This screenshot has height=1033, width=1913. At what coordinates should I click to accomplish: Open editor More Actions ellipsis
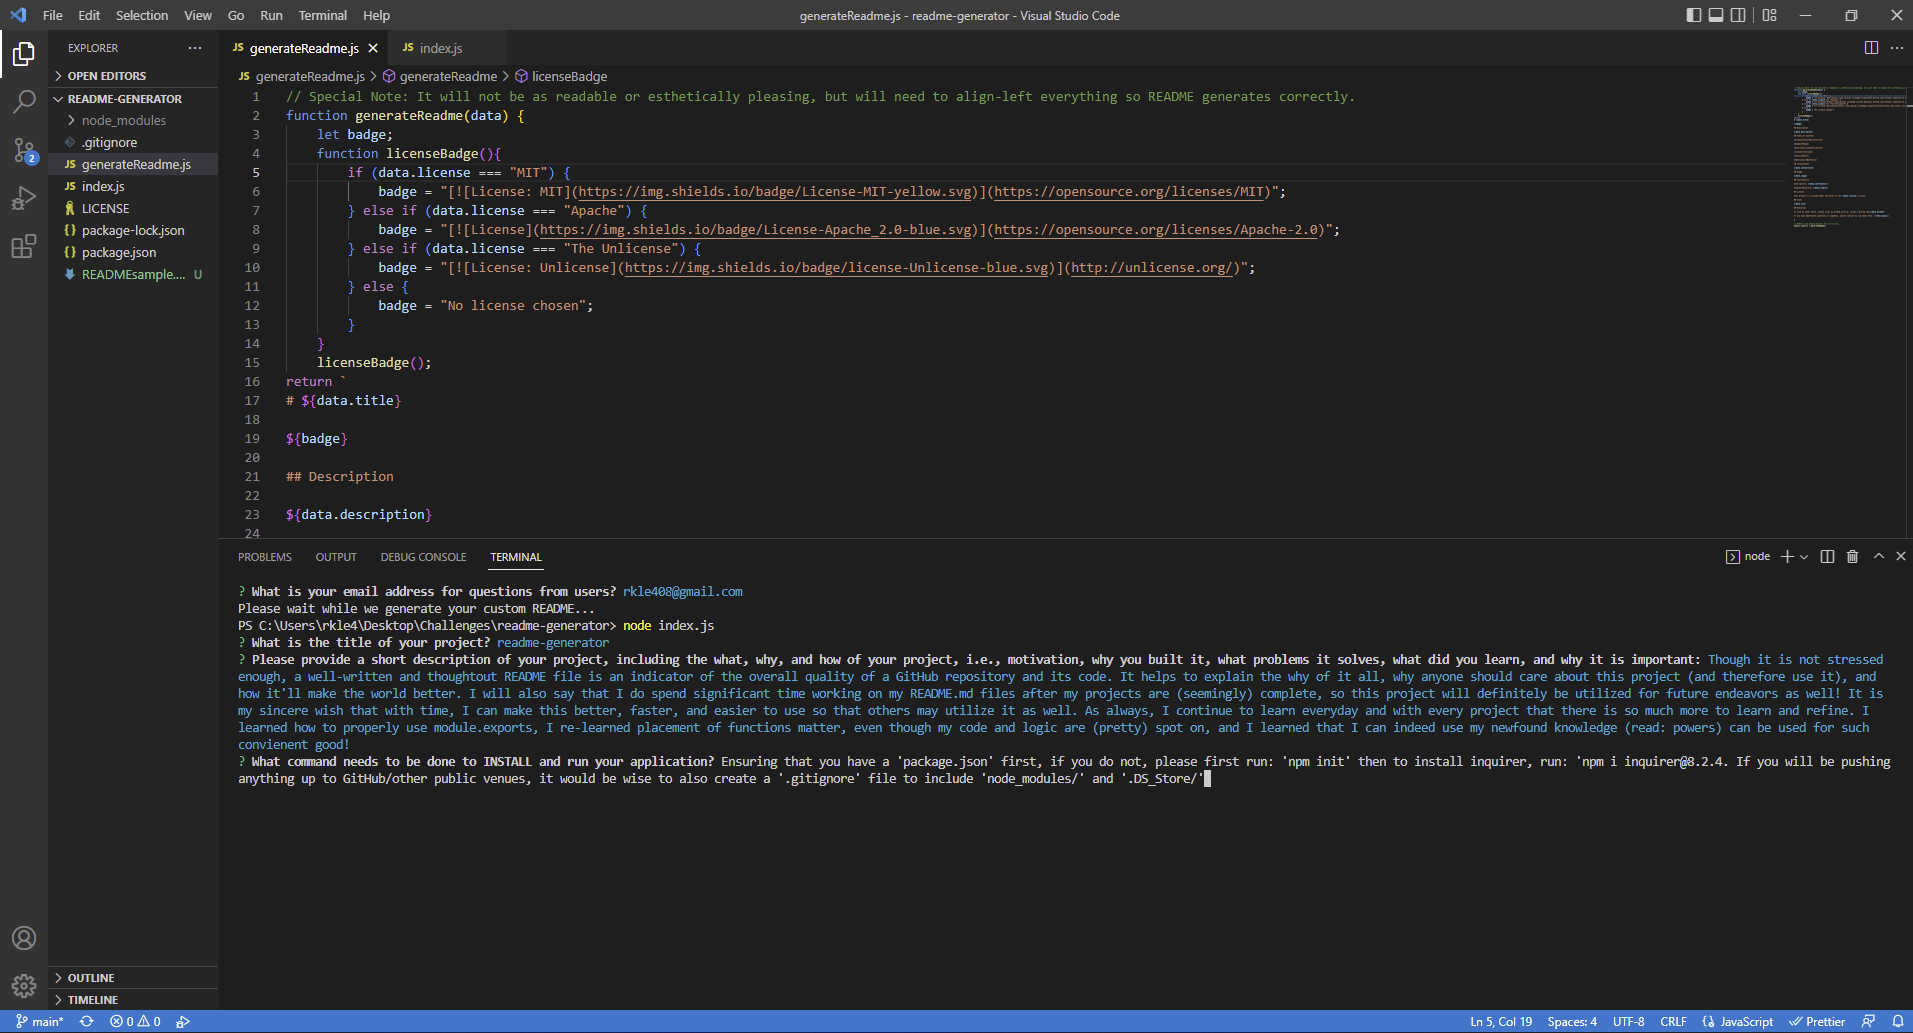click(x=1897, y=48)
